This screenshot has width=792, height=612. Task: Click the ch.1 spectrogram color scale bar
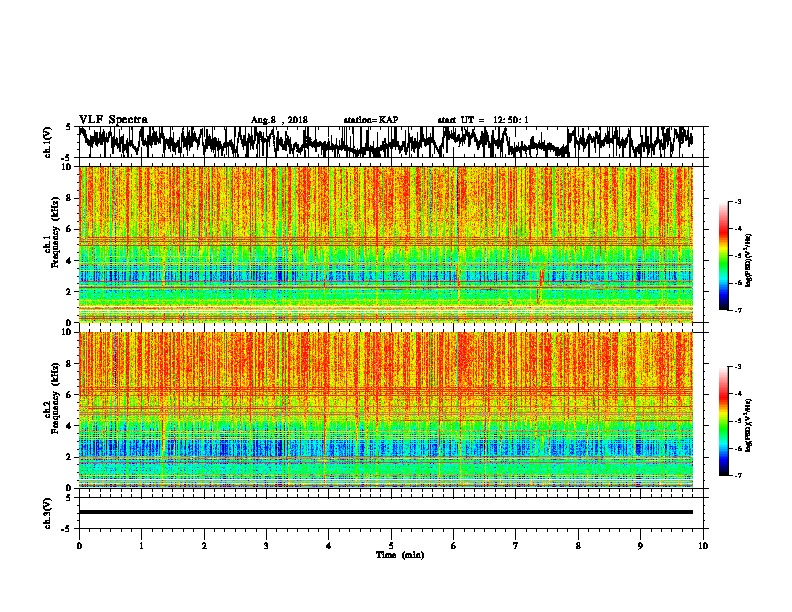[x=724, y=256]
